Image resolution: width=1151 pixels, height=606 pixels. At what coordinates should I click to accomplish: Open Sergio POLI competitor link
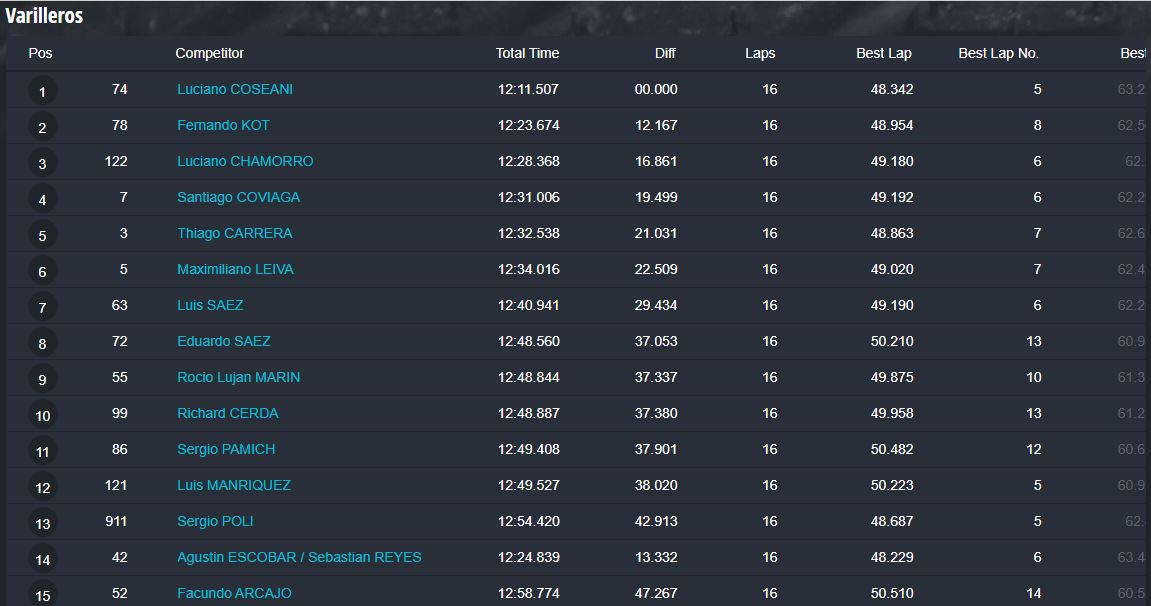215,522
